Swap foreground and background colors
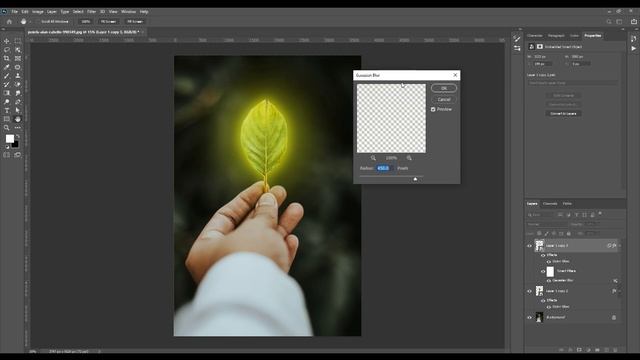Screen dimensions: 640x360 click(x=17, y=136)
